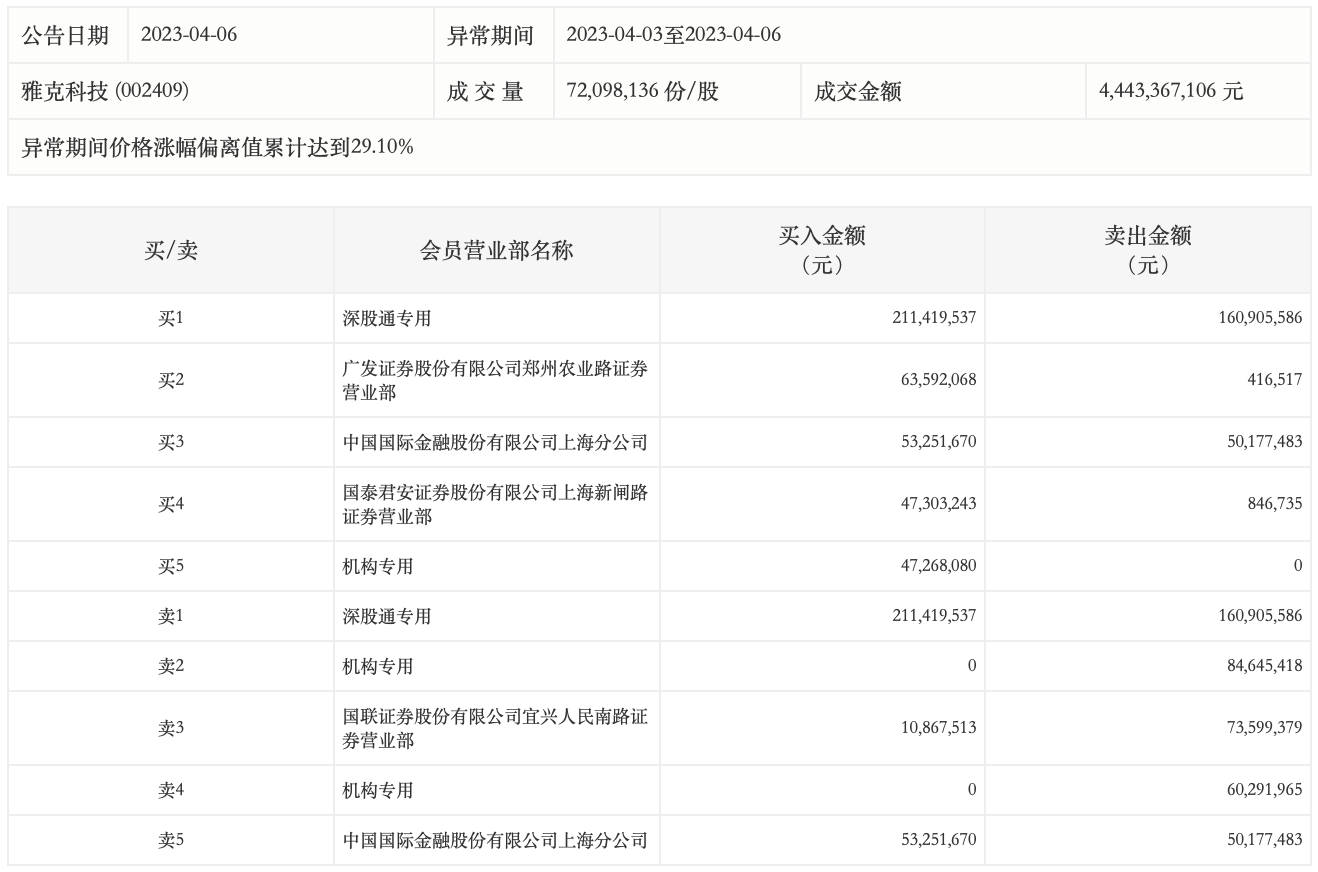The image size is (1318, 872).
Task: Click the 买/卖 column header
Action: coord(171,250)
